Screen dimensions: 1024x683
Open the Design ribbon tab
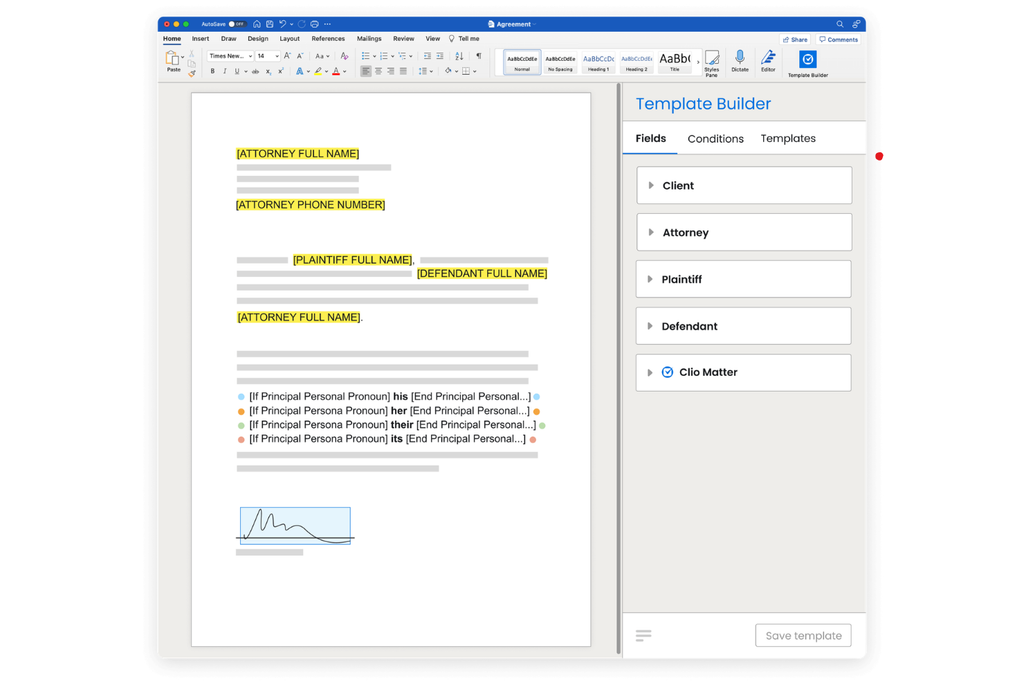click(258, 39)
